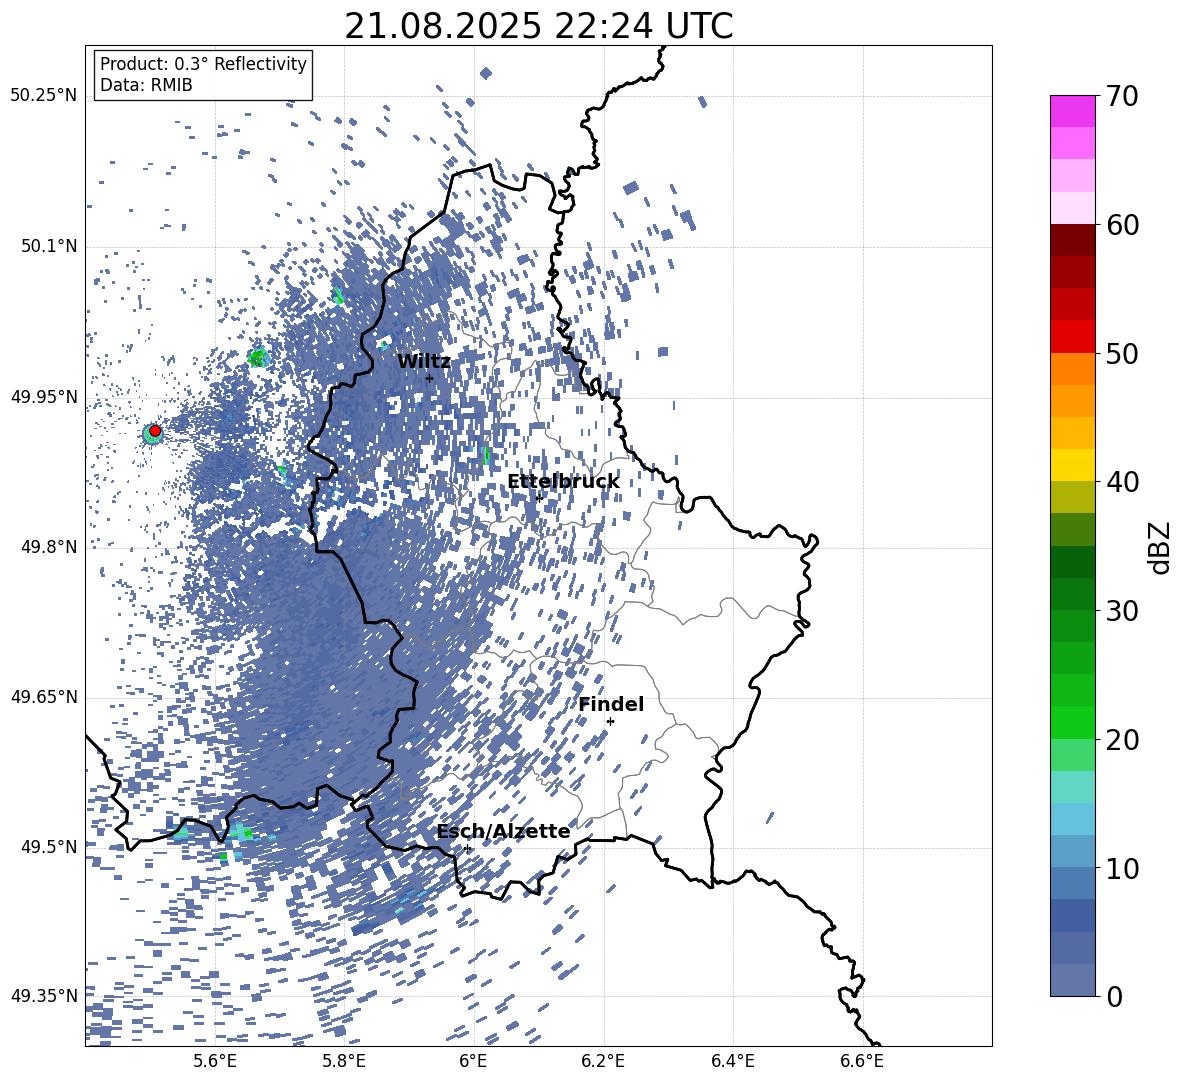Click the Wiltz cross marker
The image size is (1184, 1081).
(x=430, y=378)
